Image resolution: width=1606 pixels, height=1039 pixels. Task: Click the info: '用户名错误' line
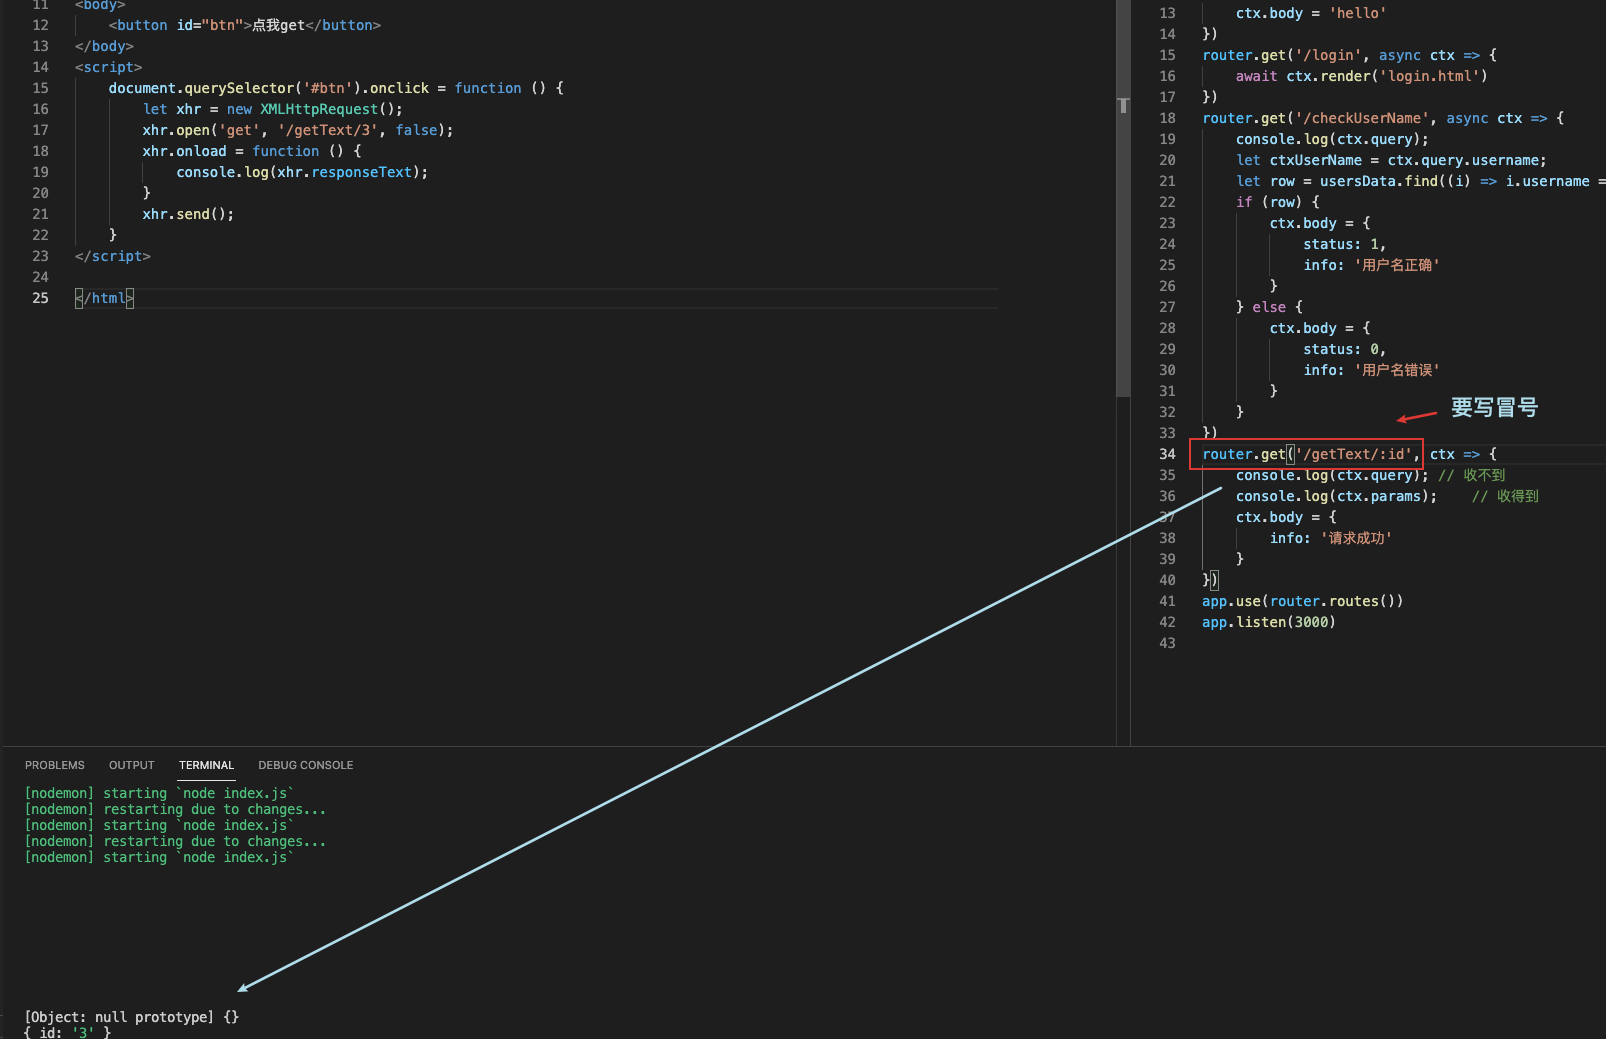pos(1371,370)
